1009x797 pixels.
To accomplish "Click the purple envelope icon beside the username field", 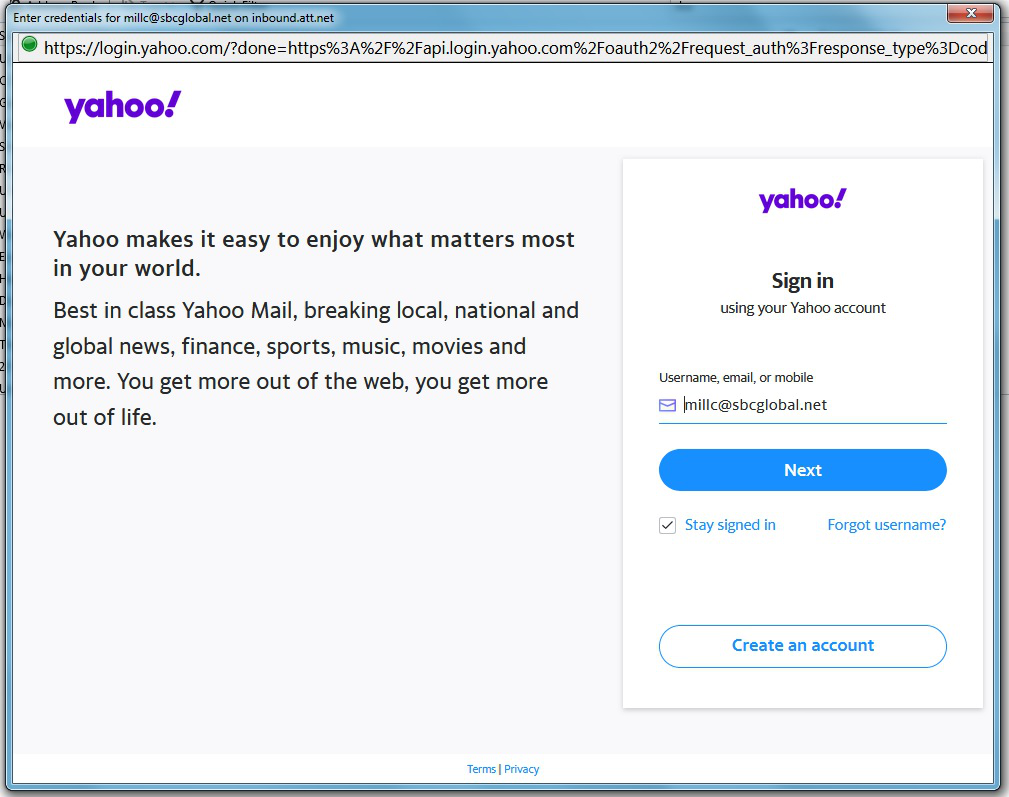I will (666, 404).
